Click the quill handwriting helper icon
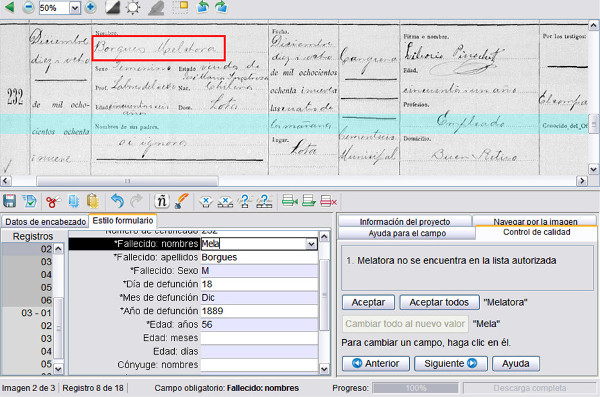 (181, 201)
